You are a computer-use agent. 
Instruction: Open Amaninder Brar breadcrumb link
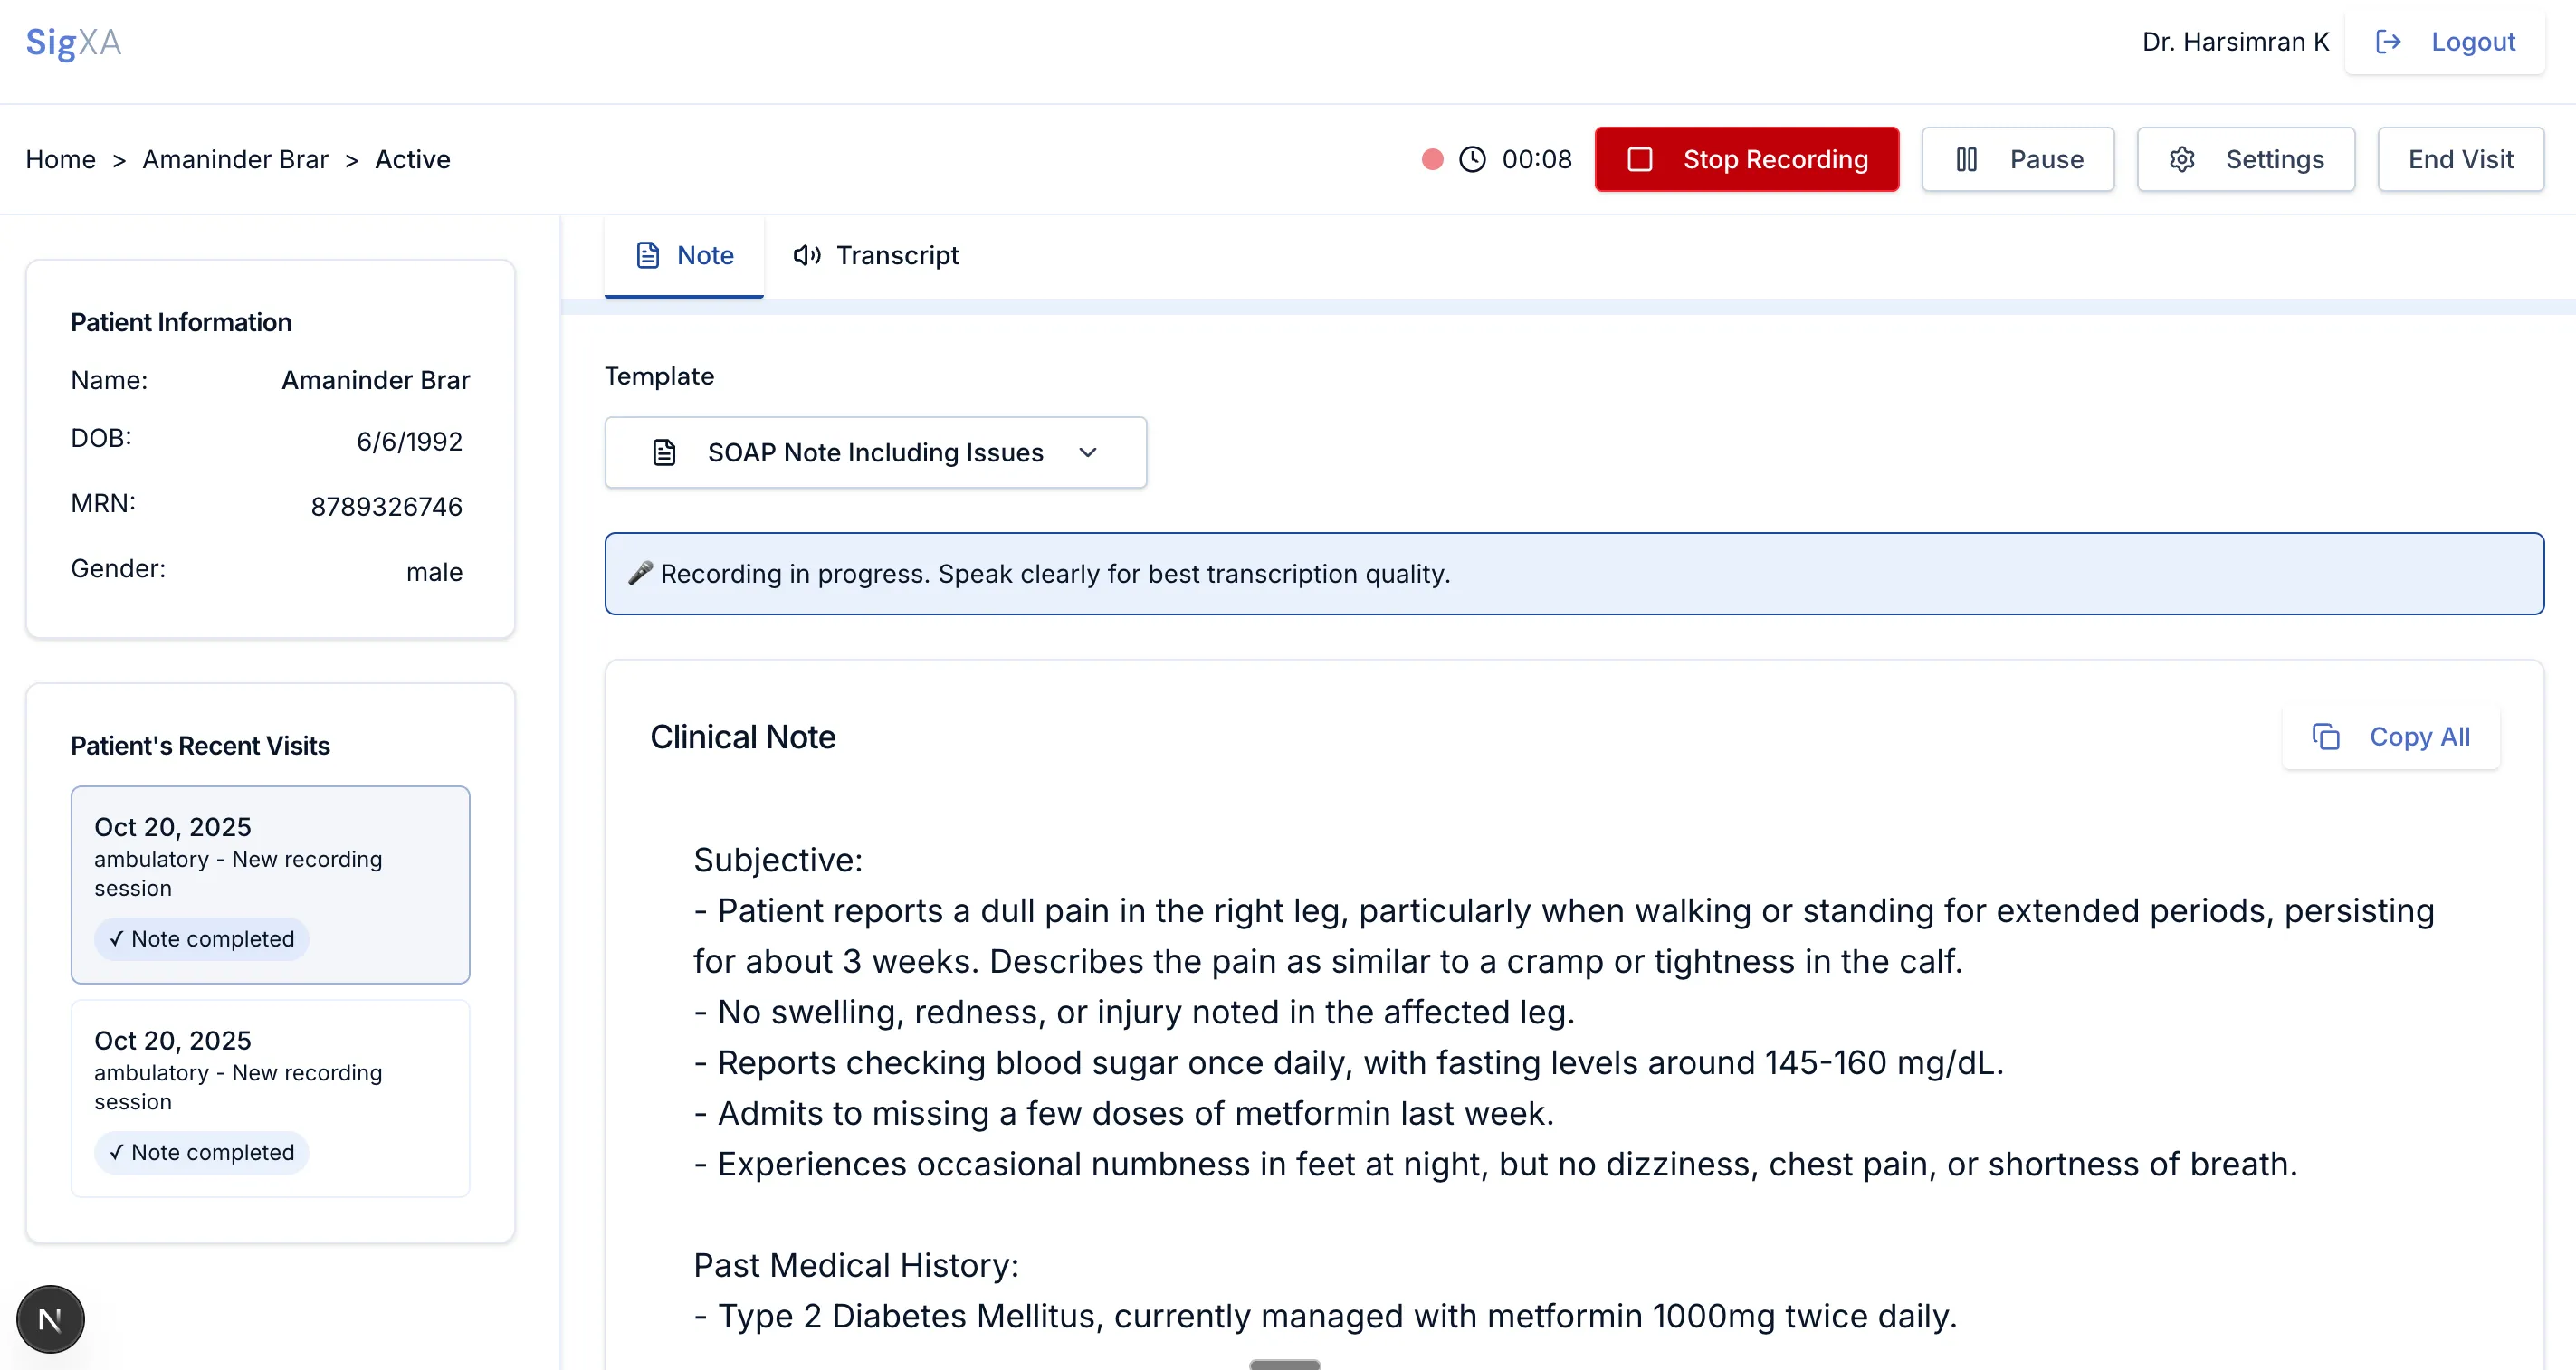point(235,159)
